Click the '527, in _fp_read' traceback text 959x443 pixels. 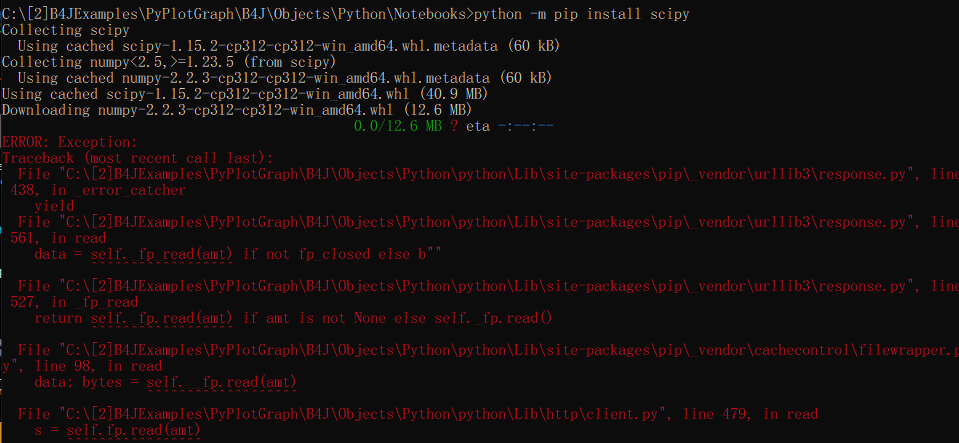(x=74, y=302)
